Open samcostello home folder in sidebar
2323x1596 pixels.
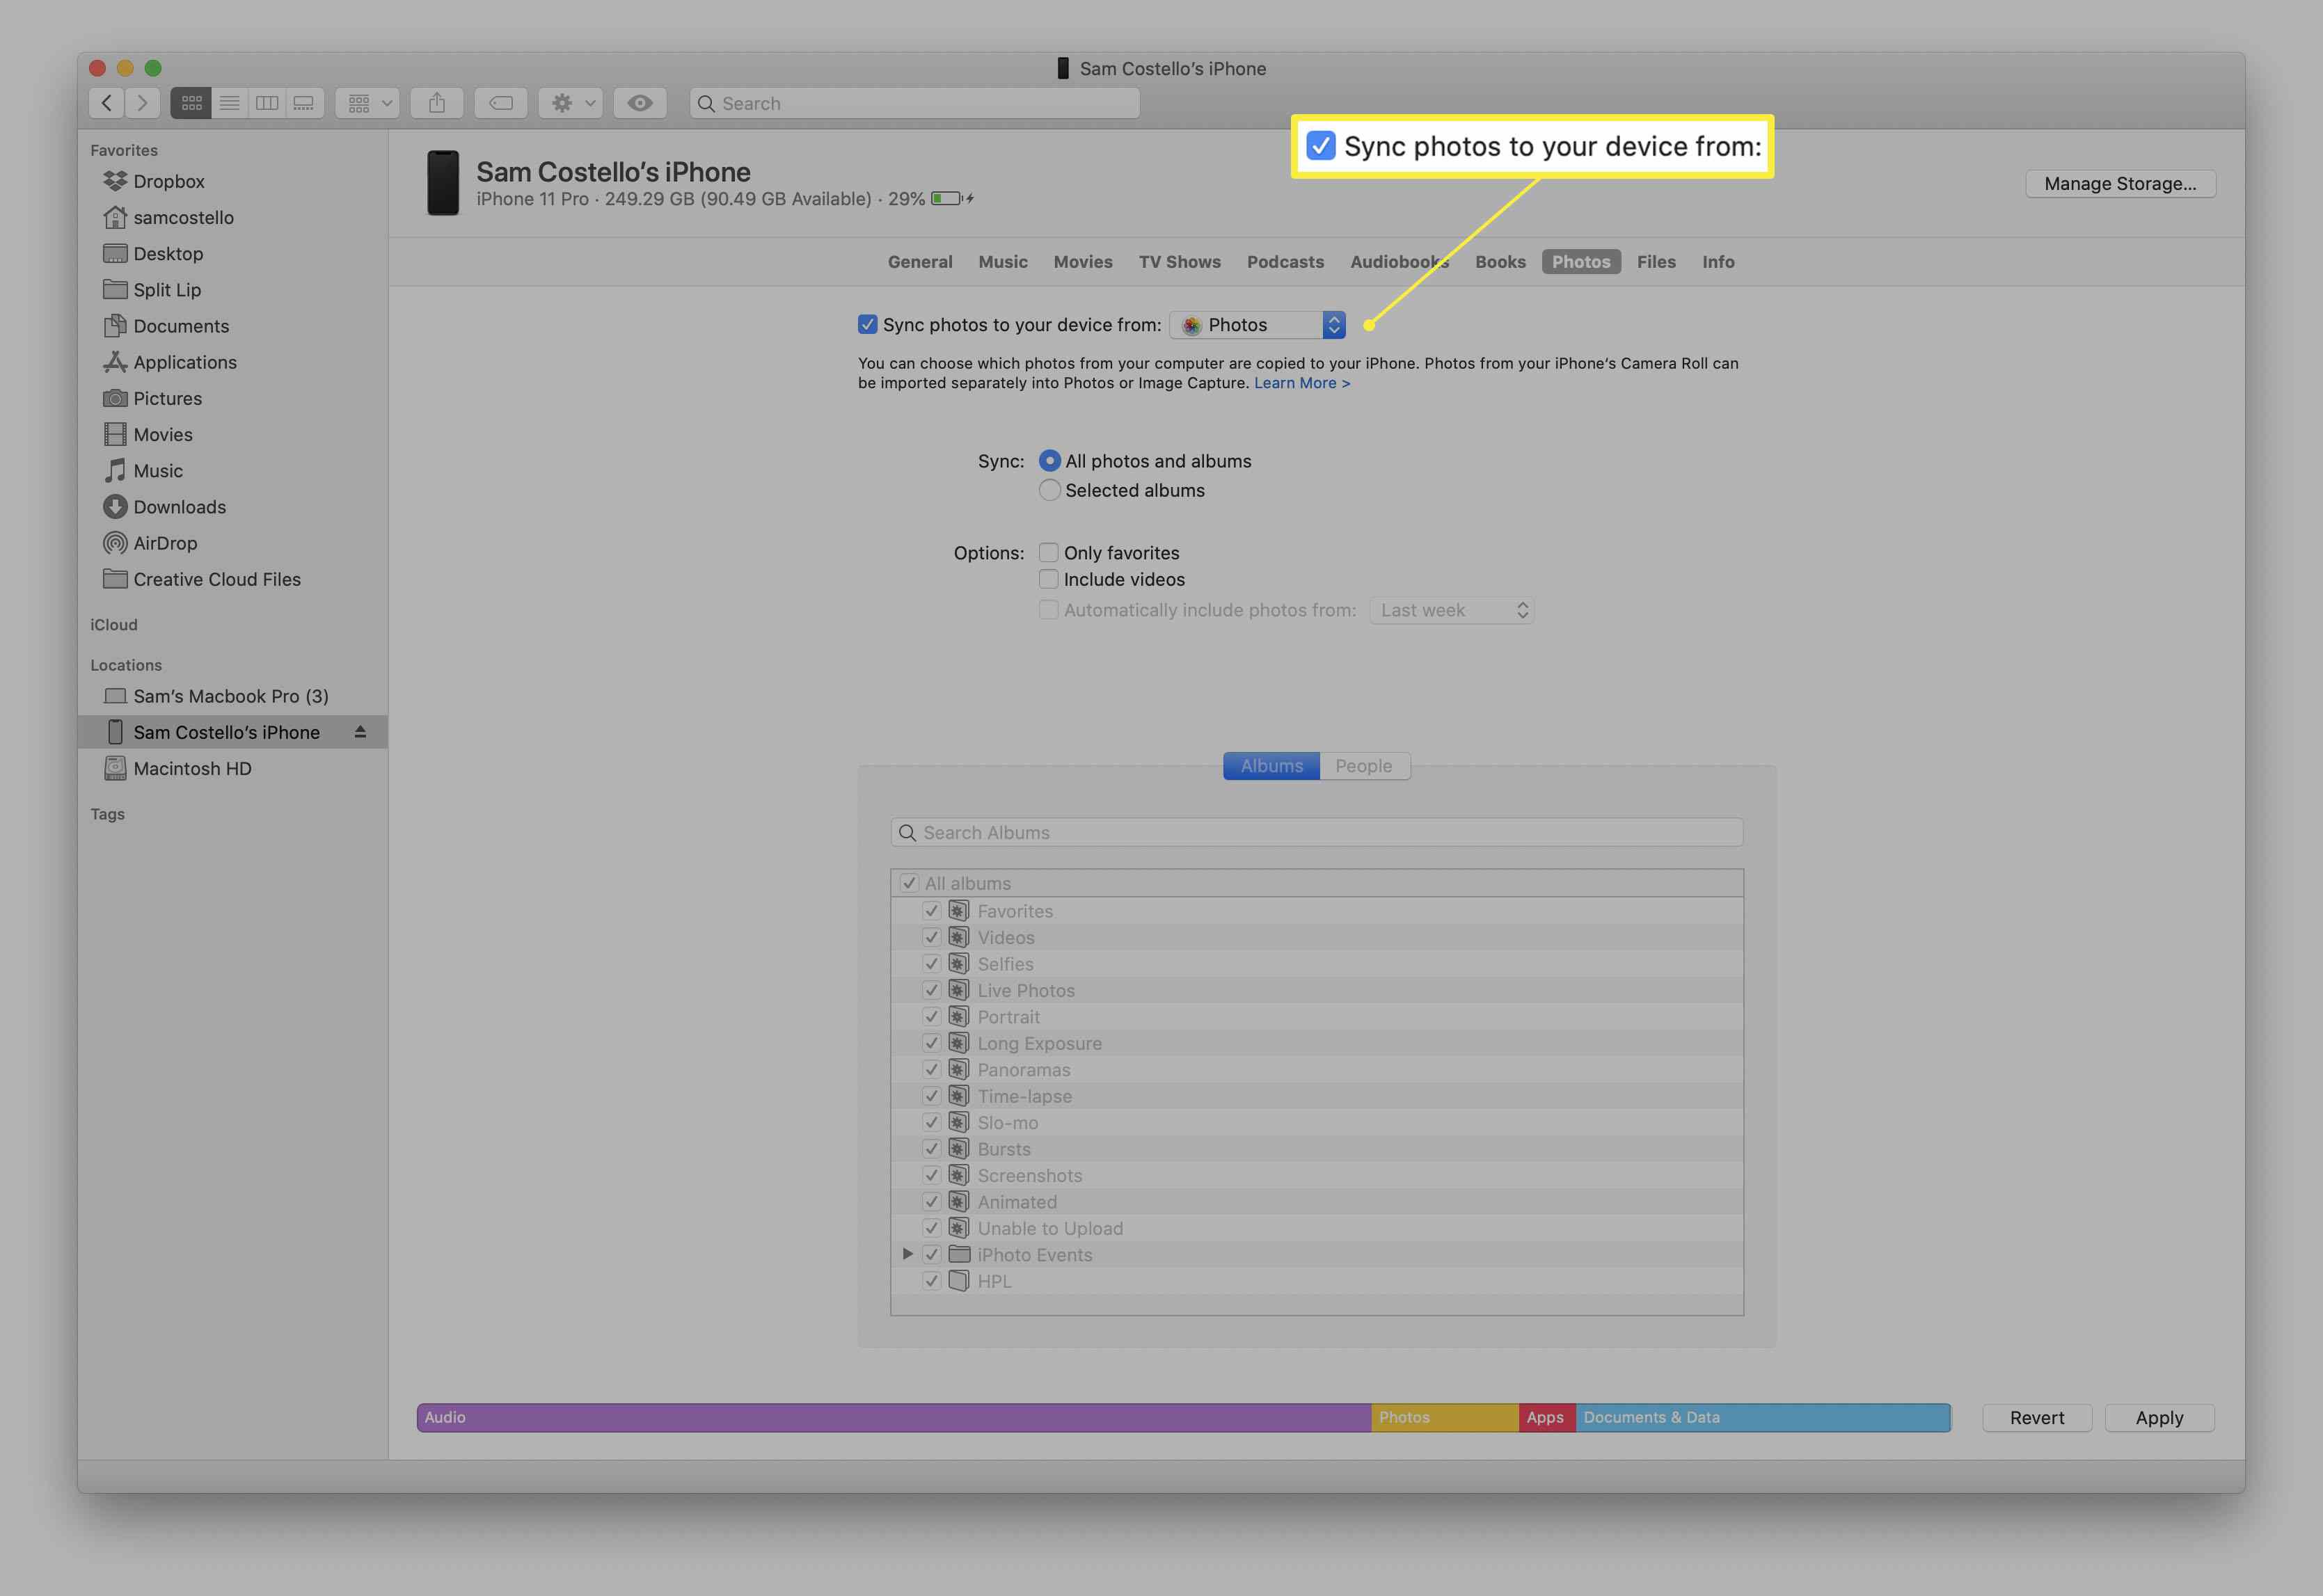point(232,217)
